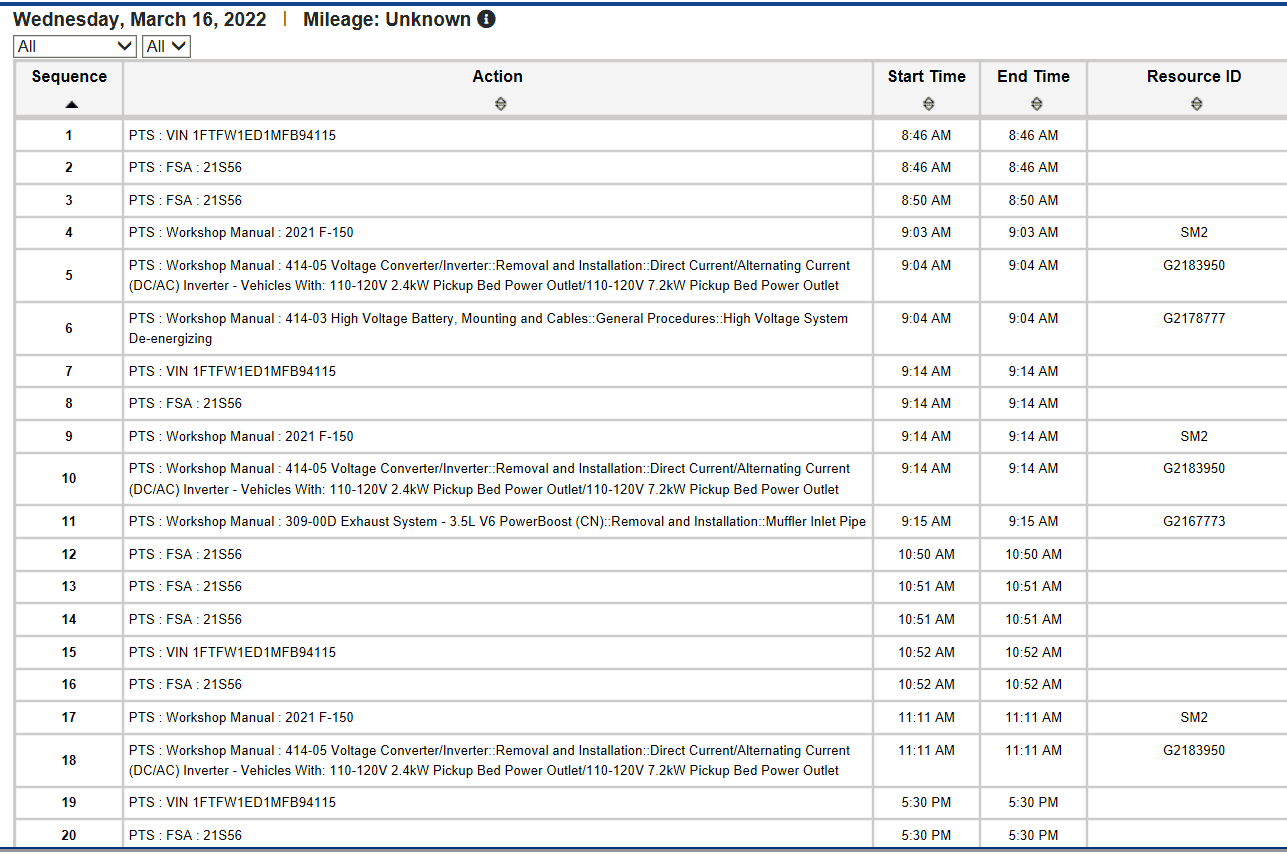The width and height of the screenshot is (1287, 854).
Task: Click sequence number 6
Action: point(69,328)
